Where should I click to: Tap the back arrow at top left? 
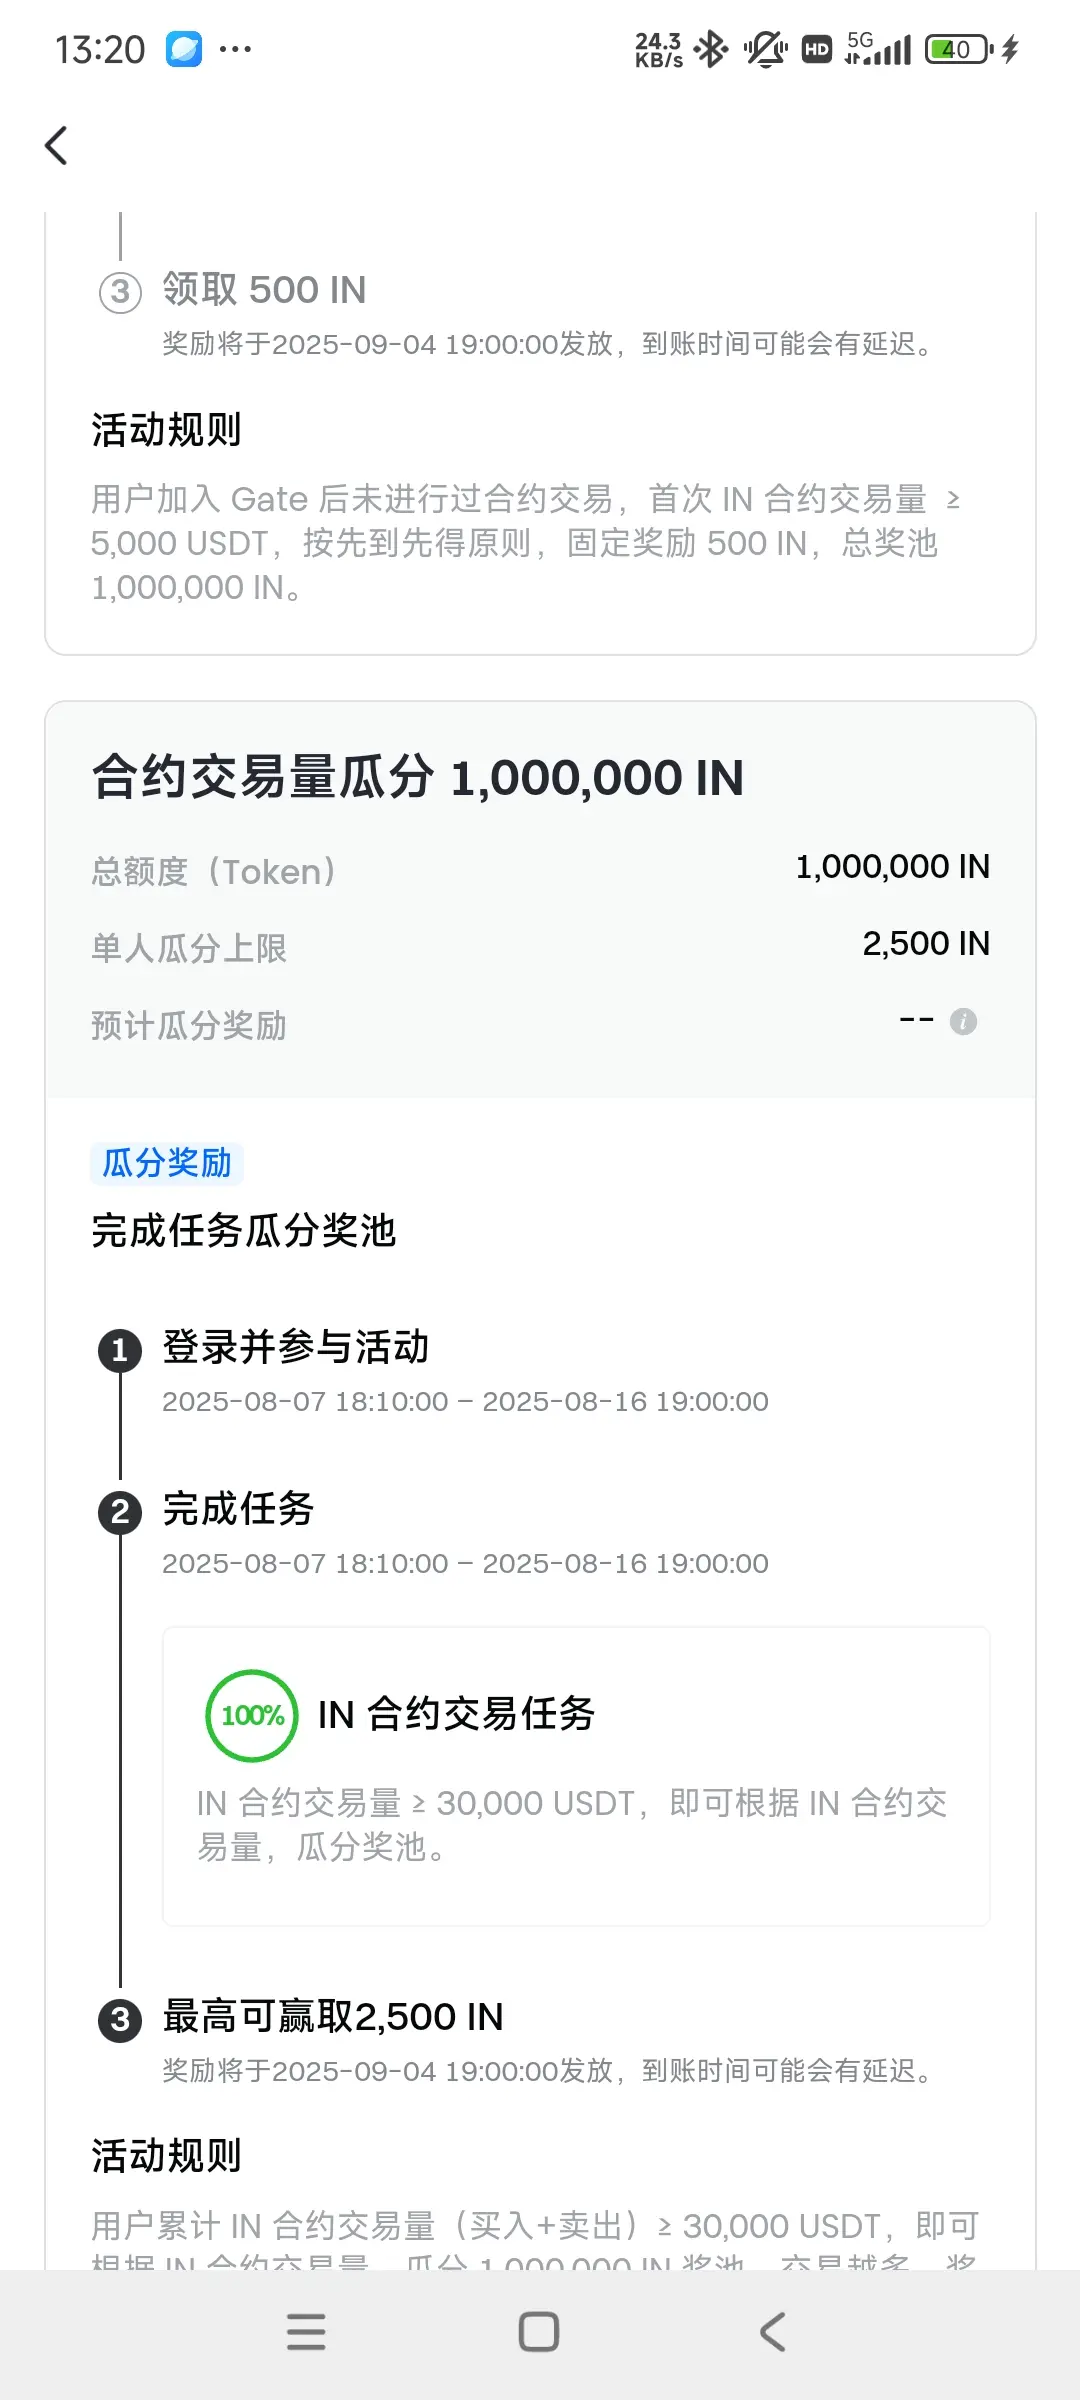point(57,145)
